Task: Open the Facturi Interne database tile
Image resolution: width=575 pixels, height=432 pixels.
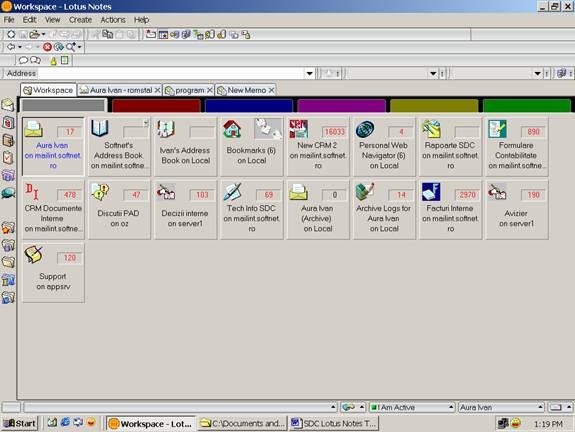Action: (450, 210)
